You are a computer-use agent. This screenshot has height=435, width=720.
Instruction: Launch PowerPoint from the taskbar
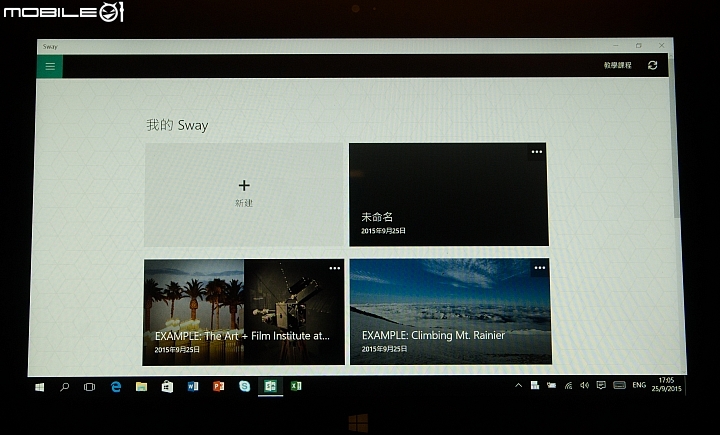(219, 386)
